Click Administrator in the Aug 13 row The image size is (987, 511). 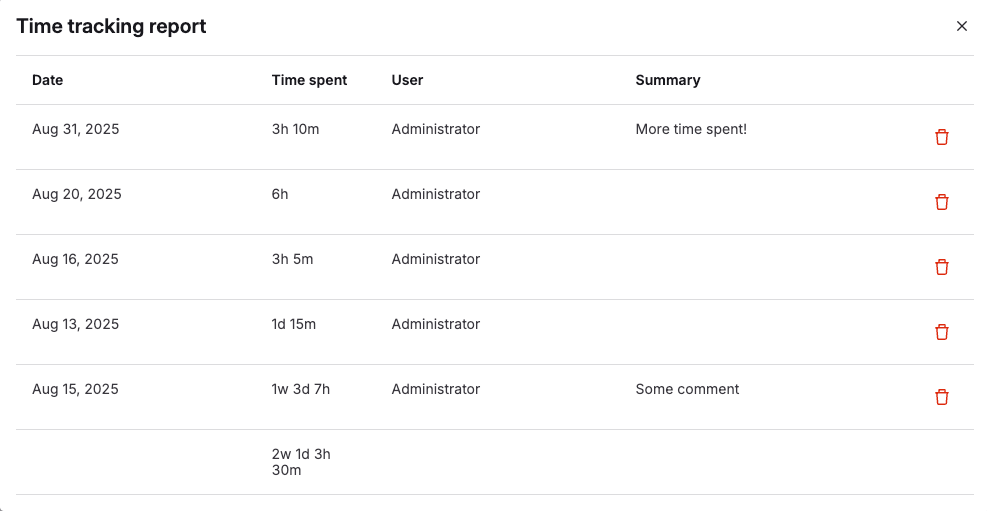(x=435, y=324)
